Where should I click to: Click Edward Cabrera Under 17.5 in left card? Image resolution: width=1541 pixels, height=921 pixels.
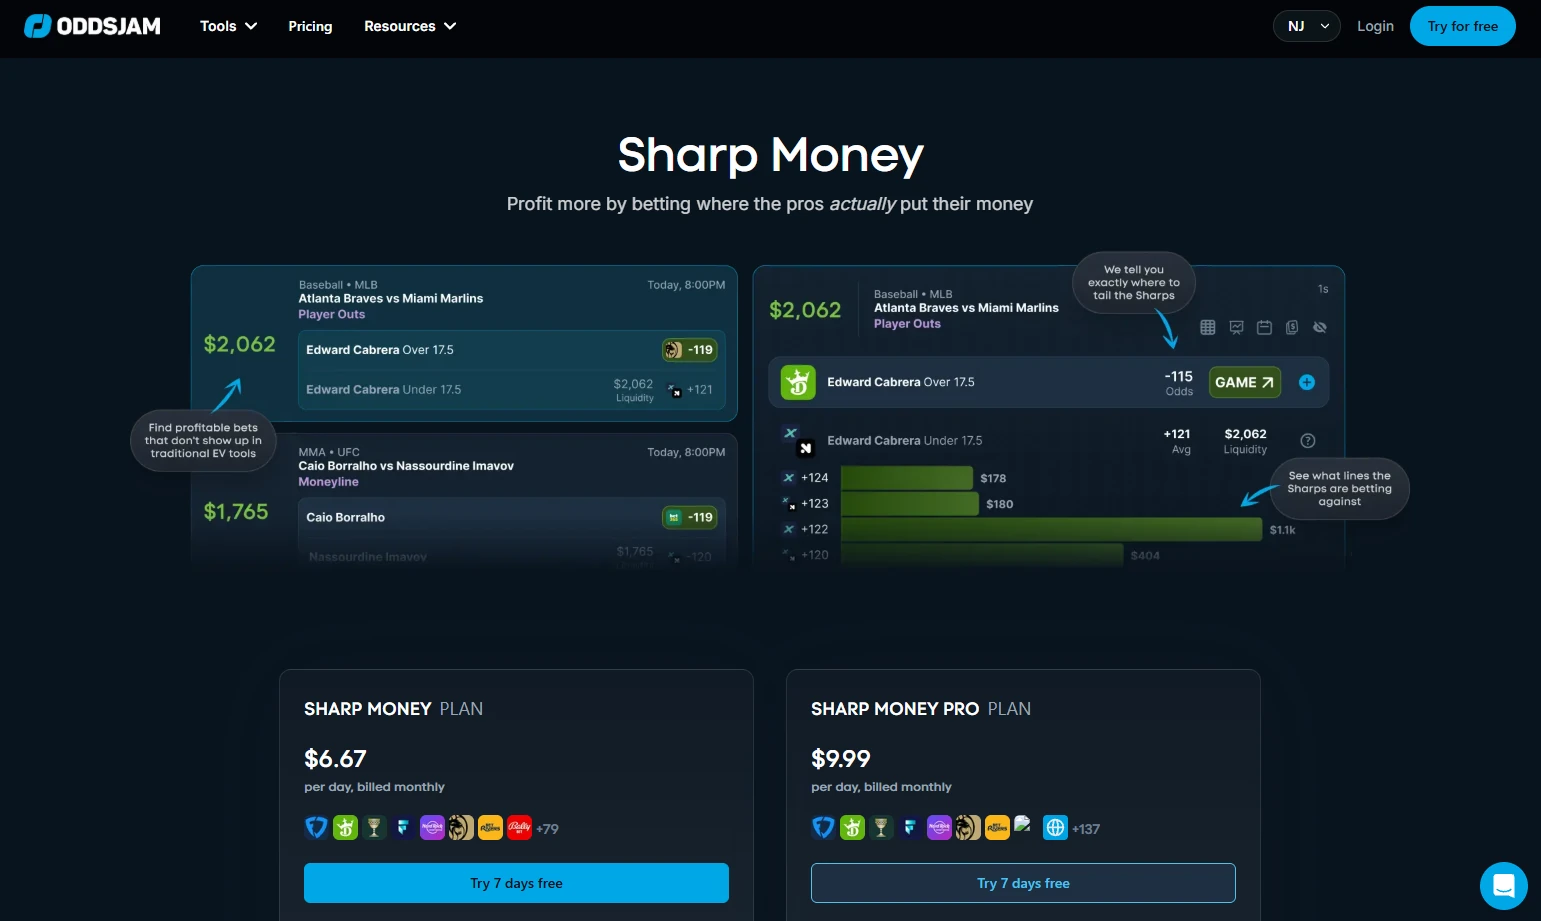(x=383, y=390)
